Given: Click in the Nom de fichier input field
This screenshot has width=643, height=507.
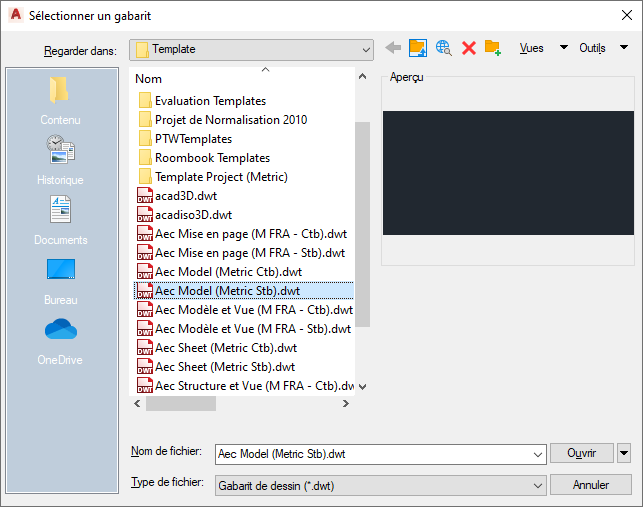Looking at the screenshot, I should pos(372,454).
